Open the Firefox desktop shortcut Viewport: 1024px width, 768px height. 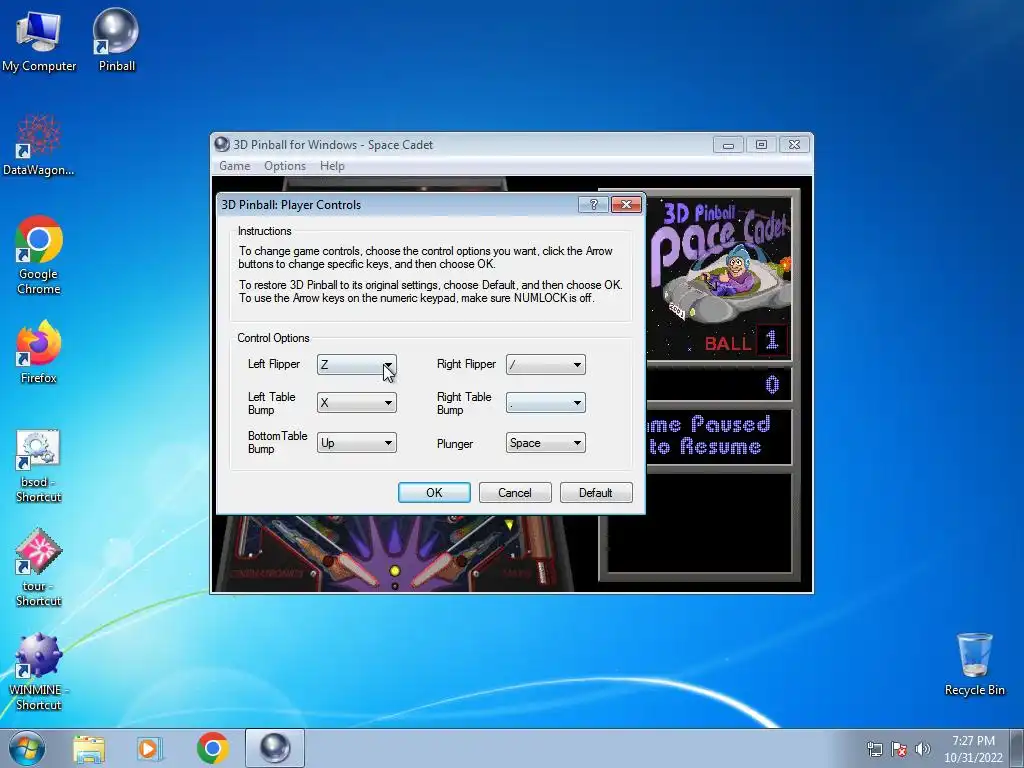(39, 351)
